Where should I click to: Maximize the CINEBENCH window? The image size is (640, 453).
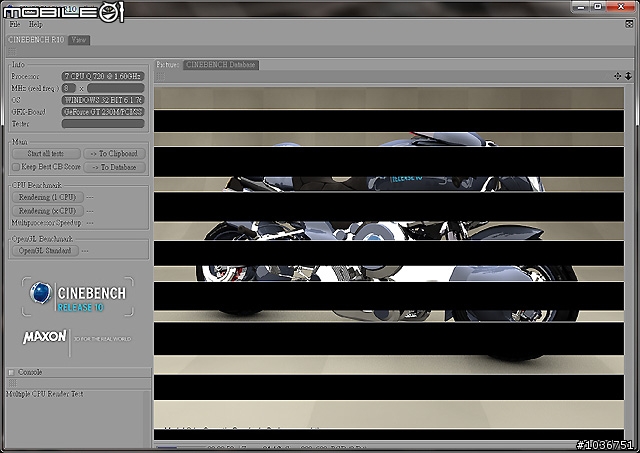tap(598, 7)
